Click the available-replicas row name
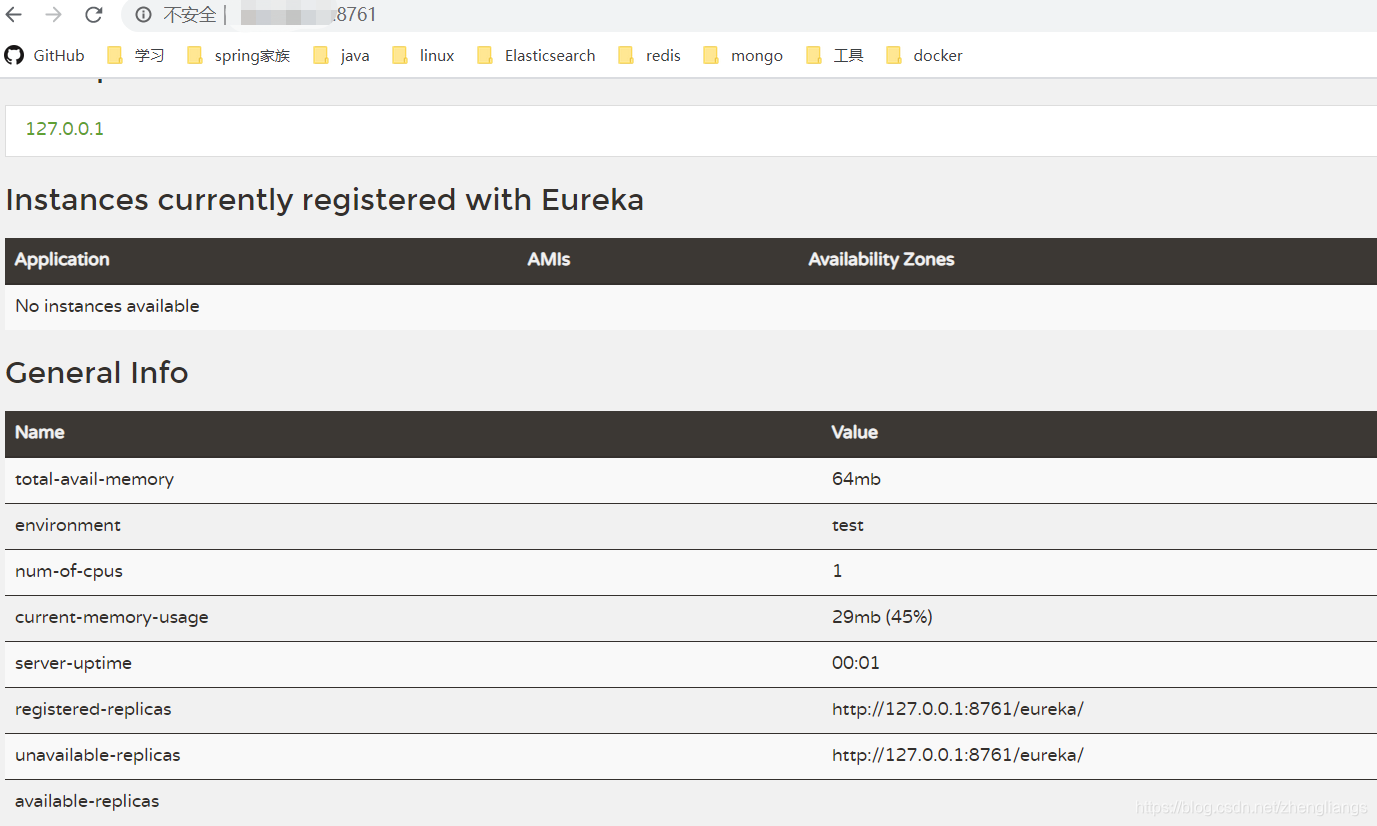The height and width of the screenshot is (826, 1377). point(87,802)
